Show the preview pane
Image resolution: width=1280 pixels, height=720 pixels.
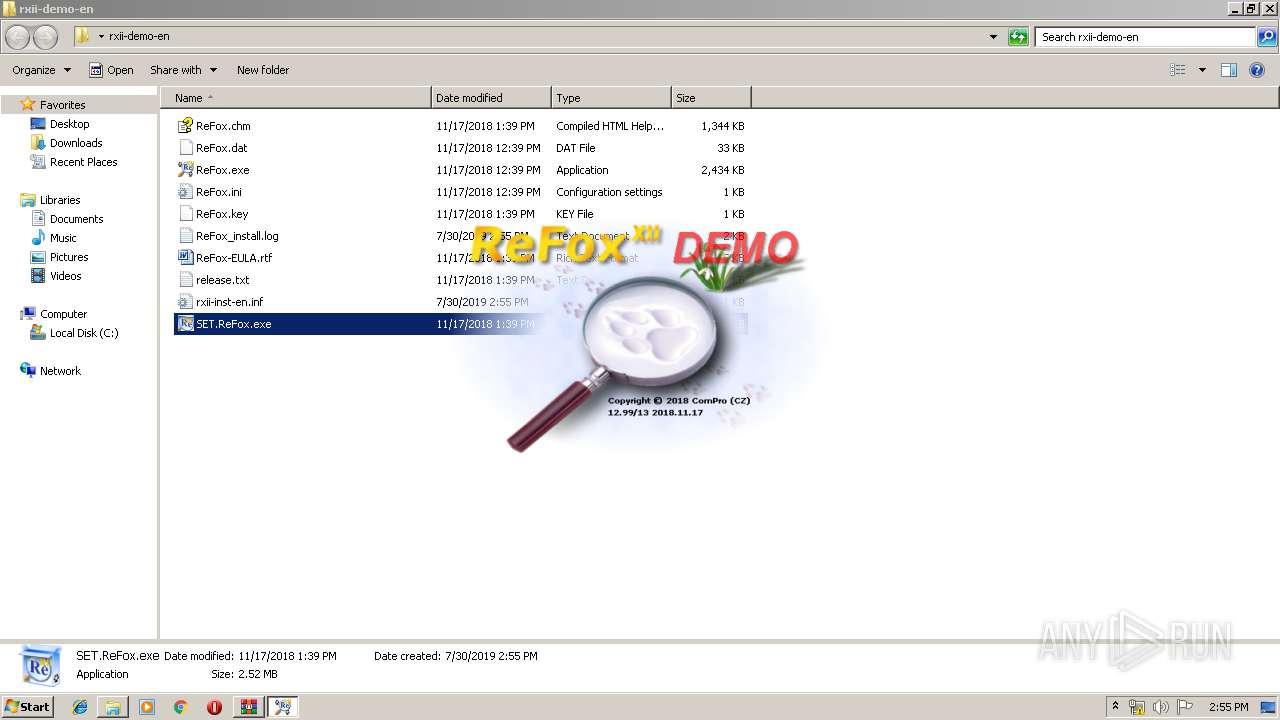click(1229, 70)
